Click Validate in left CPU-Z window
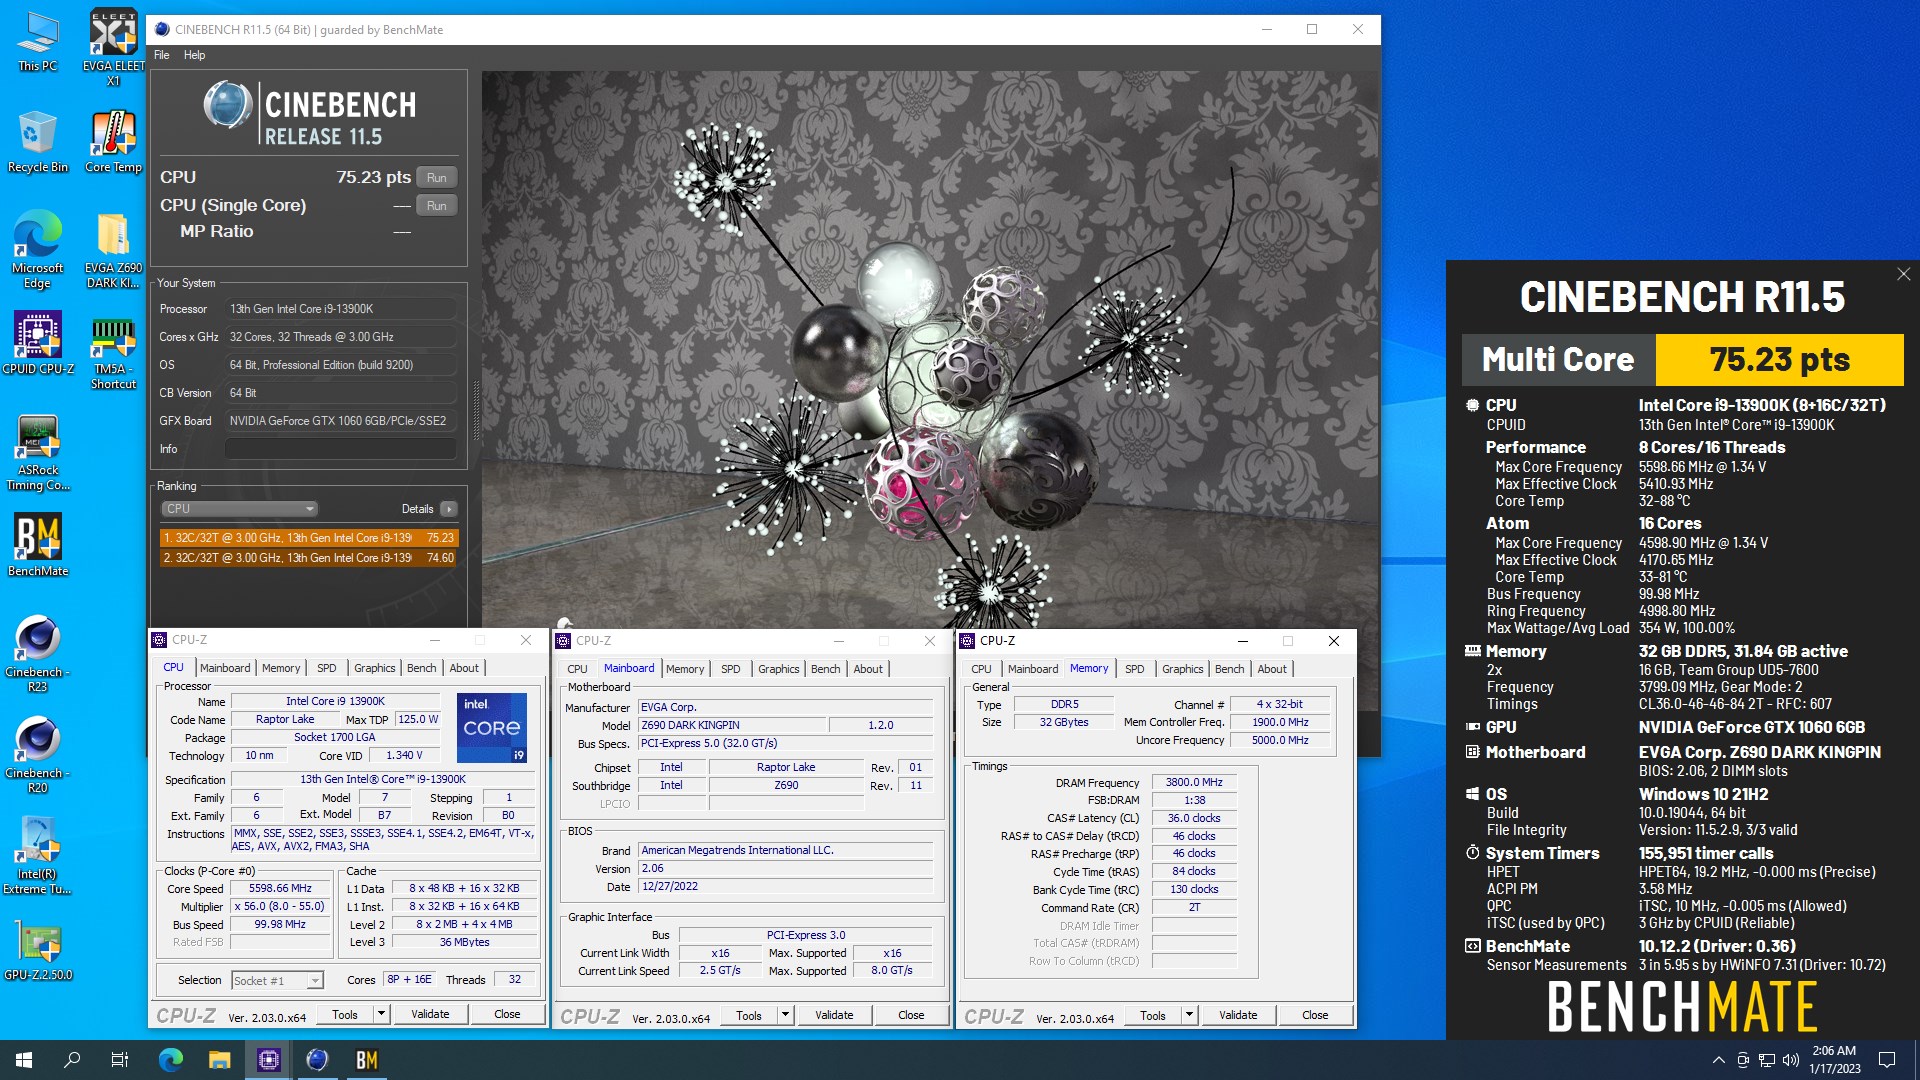Viewport: 1920px width, 1080px height. pyautogui.click(x=430, y=1014)
